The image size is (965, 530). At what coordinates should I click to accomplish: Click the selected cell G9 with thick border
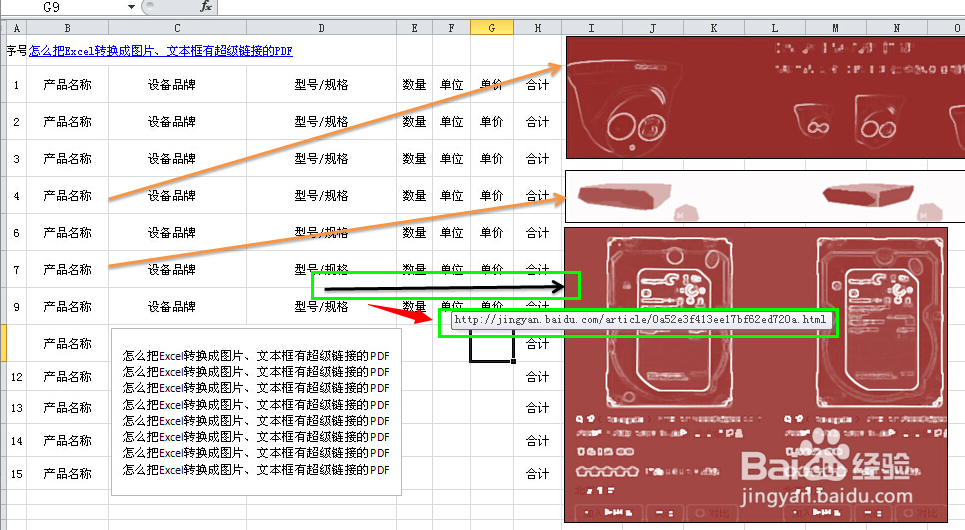pos(492,343)
